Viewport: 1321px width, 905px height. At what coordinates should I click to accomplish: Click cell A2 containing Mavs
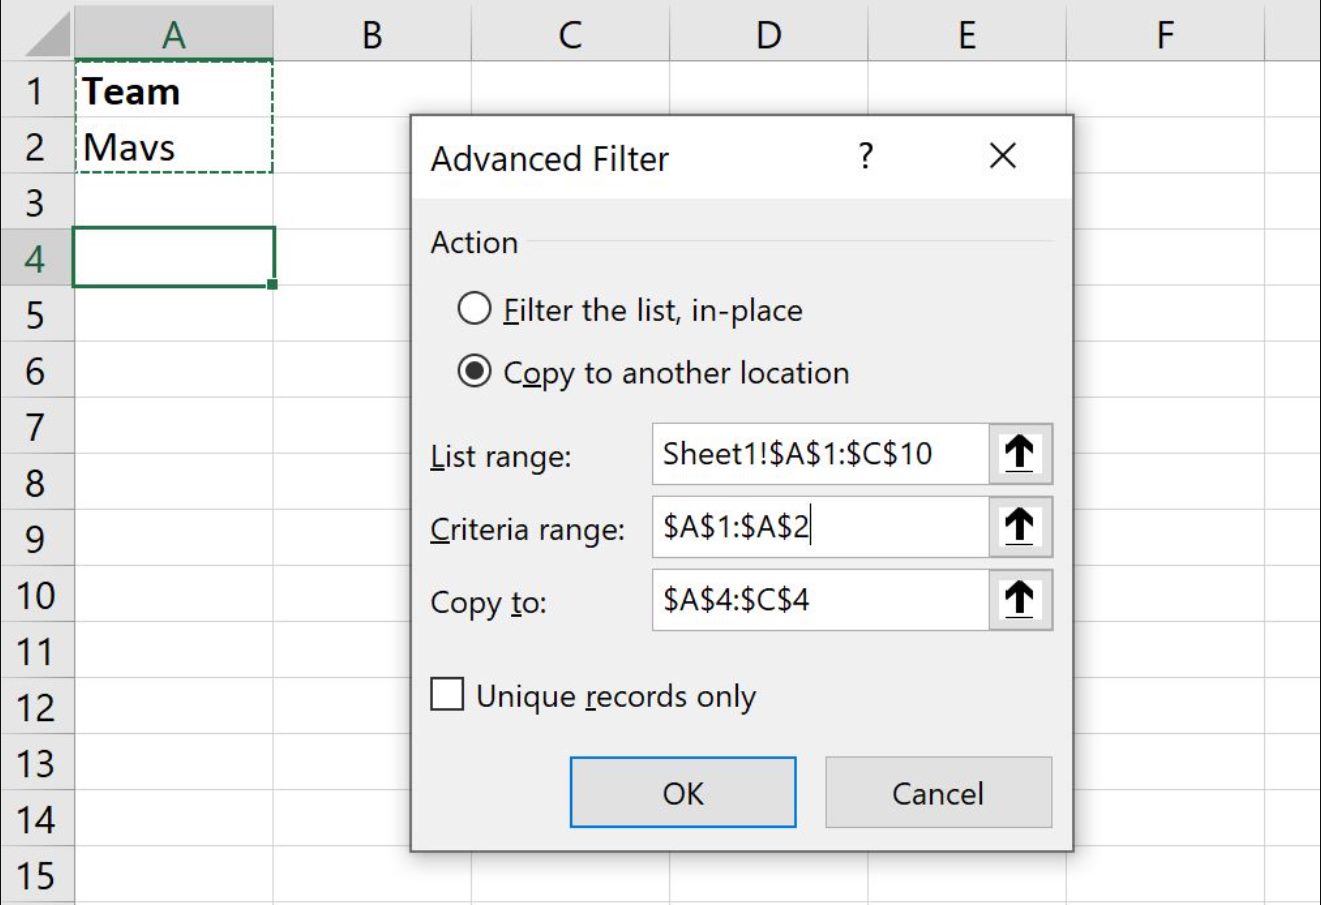[173, 147]
